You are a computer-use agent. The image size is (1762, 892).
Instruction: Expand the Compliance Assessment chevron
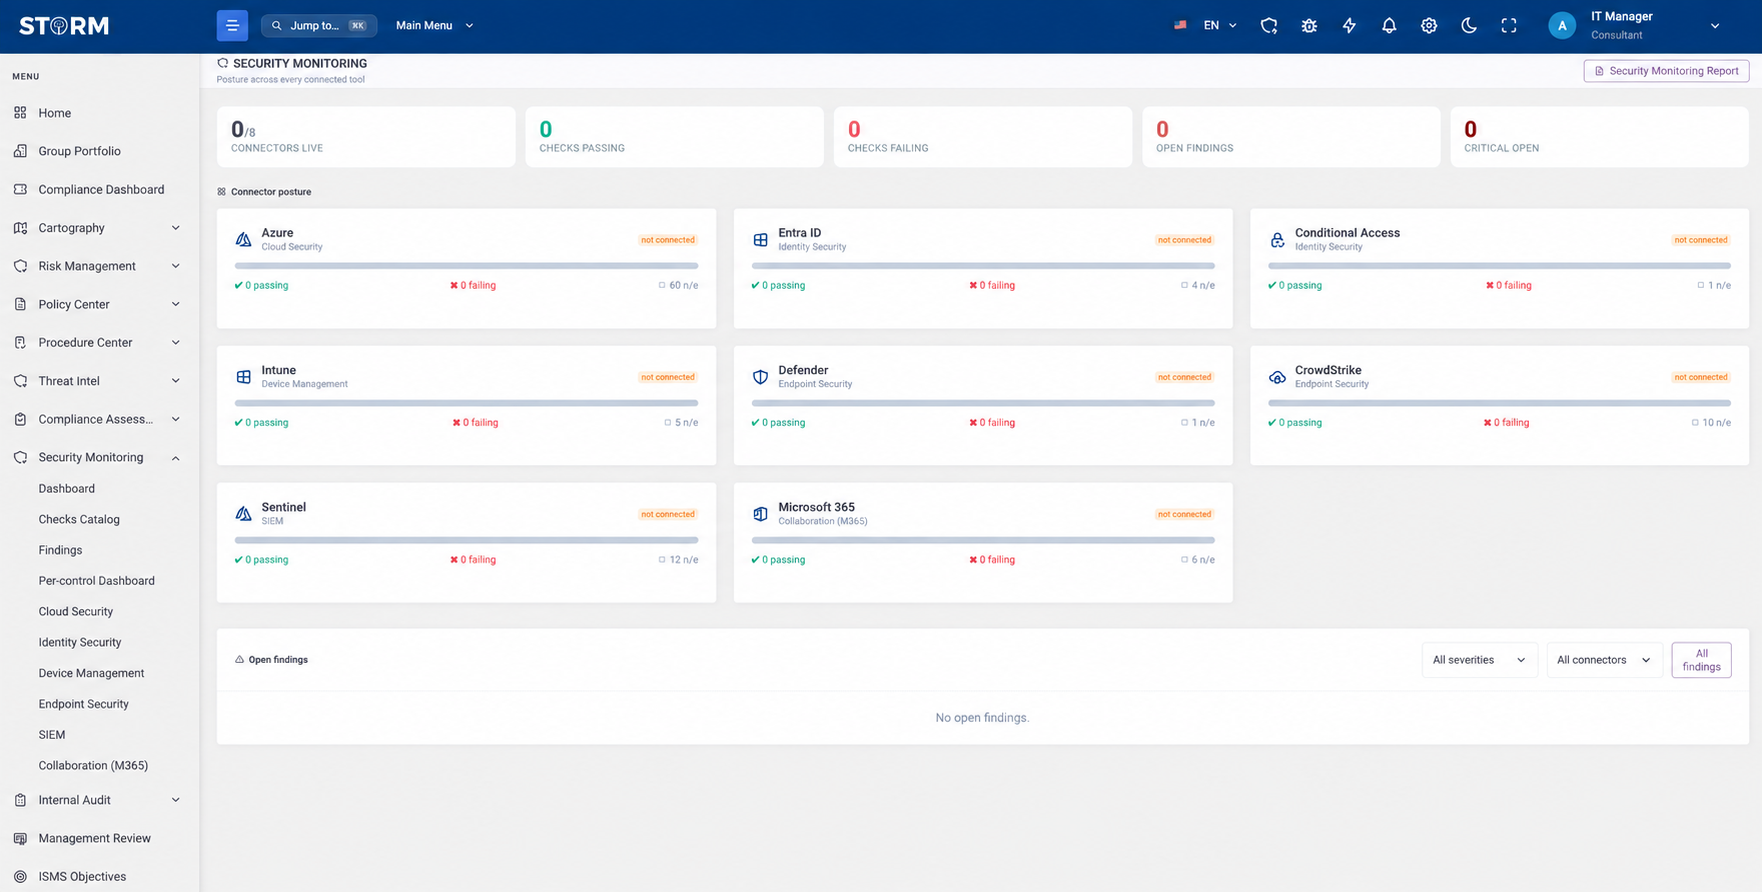176,419
